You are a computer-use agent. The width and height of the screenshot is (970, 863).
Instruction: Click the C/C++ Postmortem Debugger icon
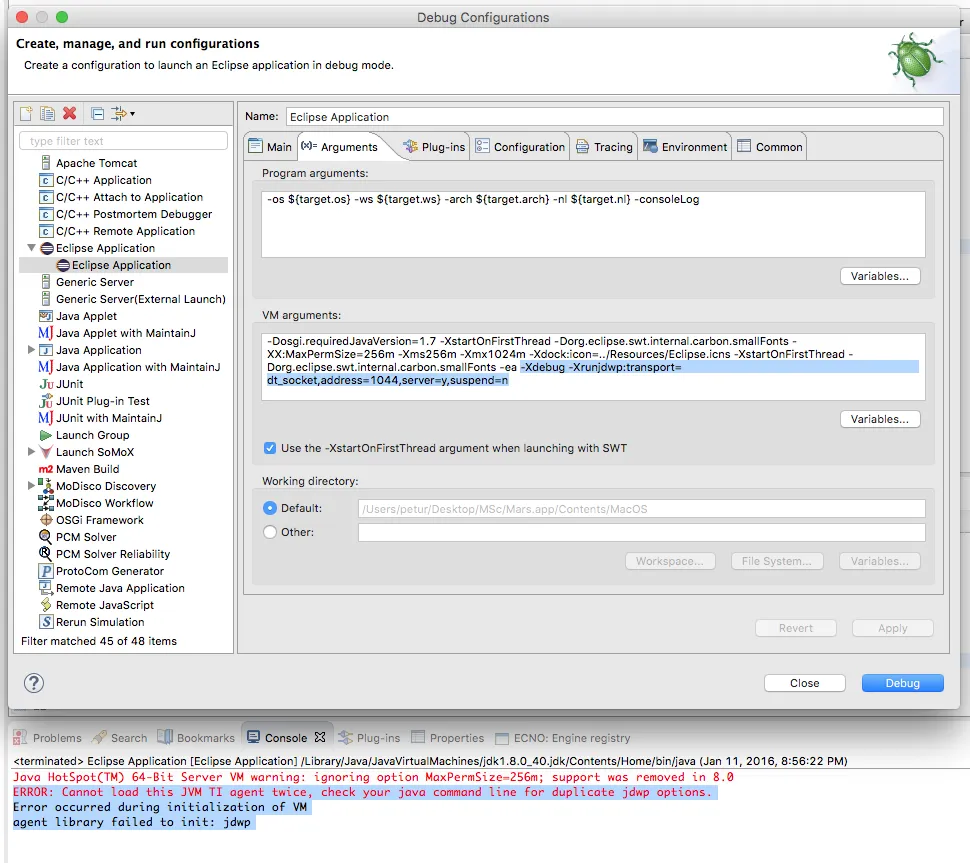(46, 214)
